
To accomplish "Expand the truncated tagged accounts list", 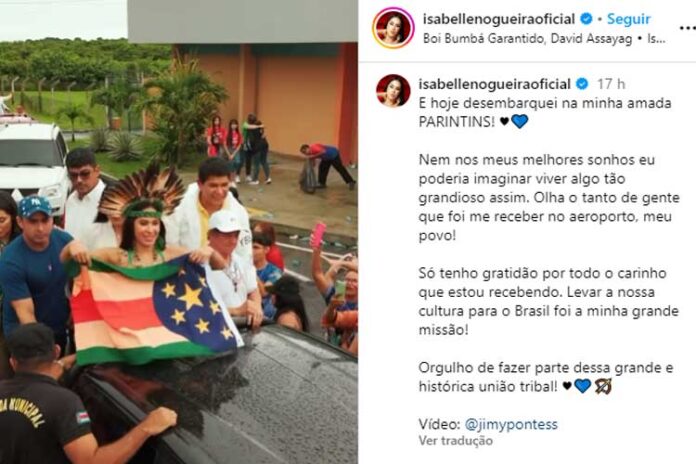I will tap(656, 39).
